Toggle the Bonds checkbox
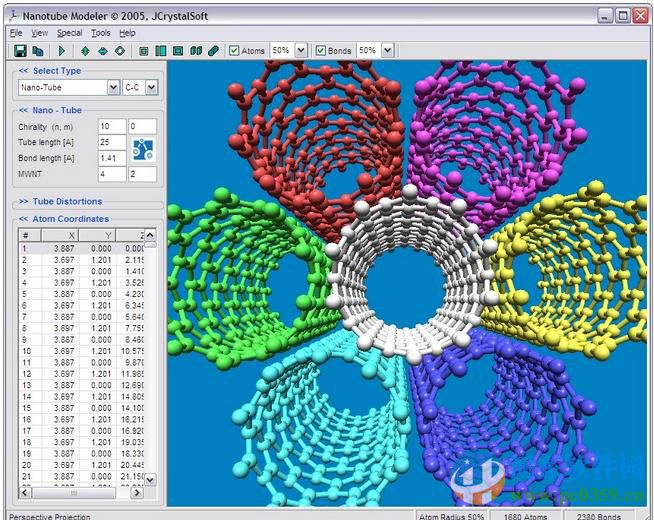This screenshot has width=654, height=520. pyautogui.click(x=320, y=51)
